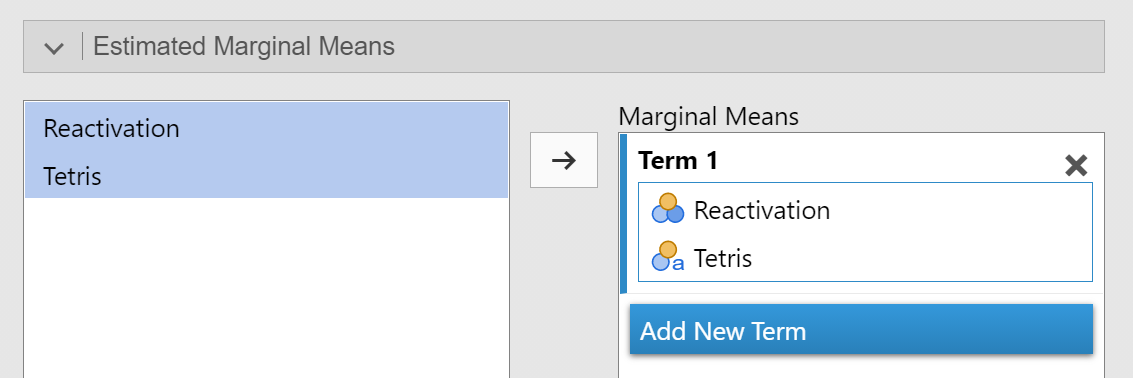Collapse the Estimated Marginal Means section chevron

[53, 48]
